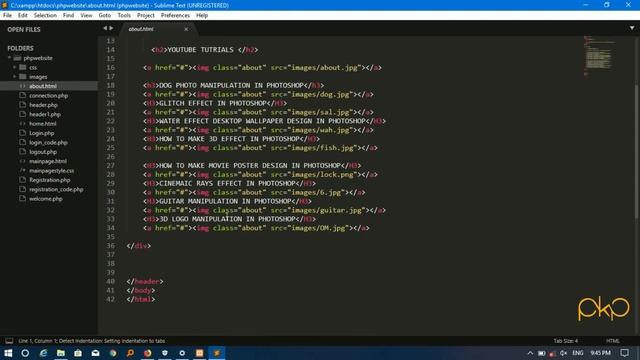This screenshot has height=360, width=640.
Task: Open the File menu
Action: (x=7, y=15)
